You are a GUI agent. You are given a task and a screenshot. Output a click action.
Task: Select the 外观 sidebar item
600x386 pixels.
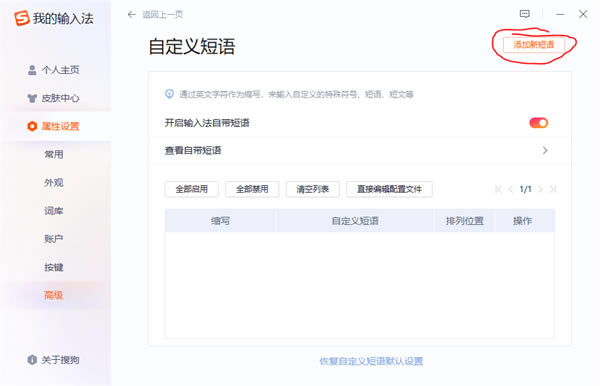[54, 182]
